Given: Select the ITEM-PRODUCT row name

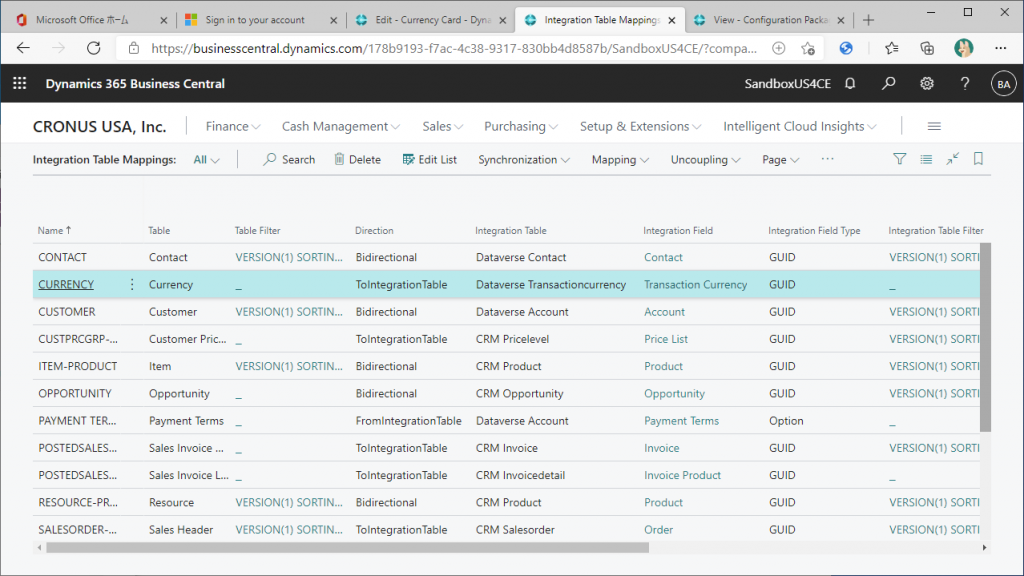Looking at the screenshot, I should point(78,366).
